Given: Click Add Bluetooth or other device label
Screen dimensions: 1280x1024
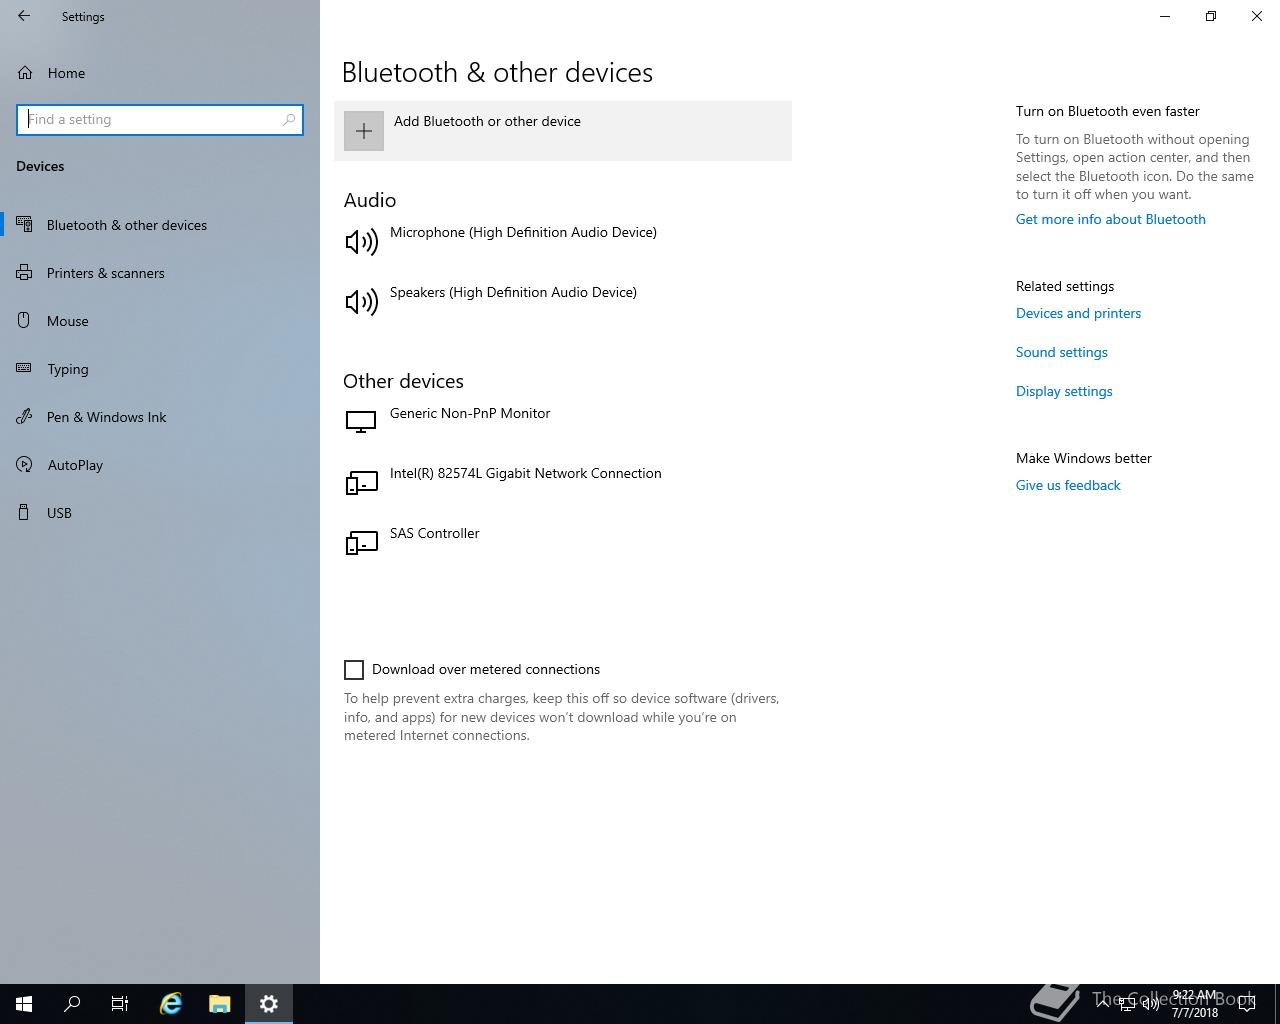Looking at the screenshot, I should 487,121.
